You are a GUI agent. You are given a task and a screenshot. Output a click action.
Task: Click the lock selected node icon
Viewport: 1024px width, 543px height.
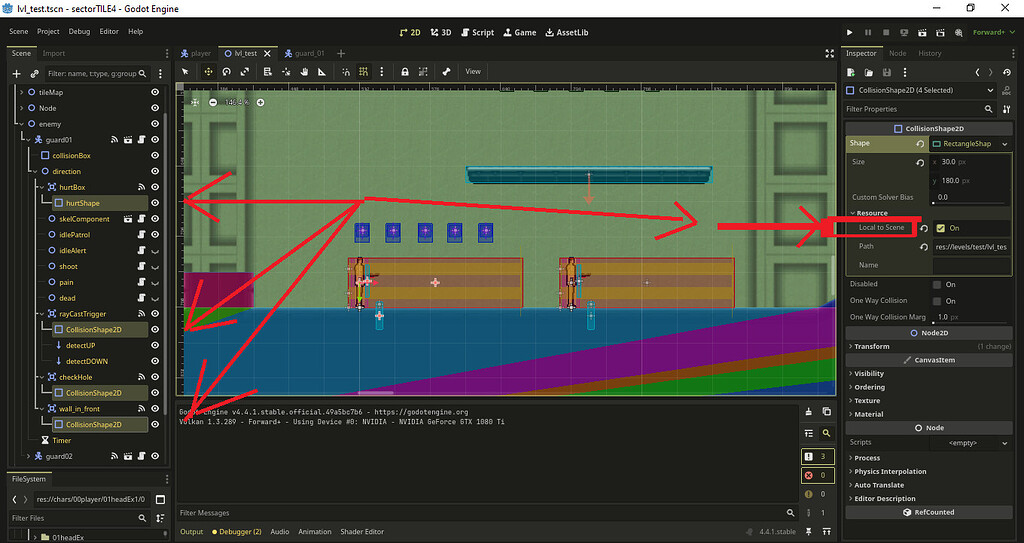(x=404, y=72)
